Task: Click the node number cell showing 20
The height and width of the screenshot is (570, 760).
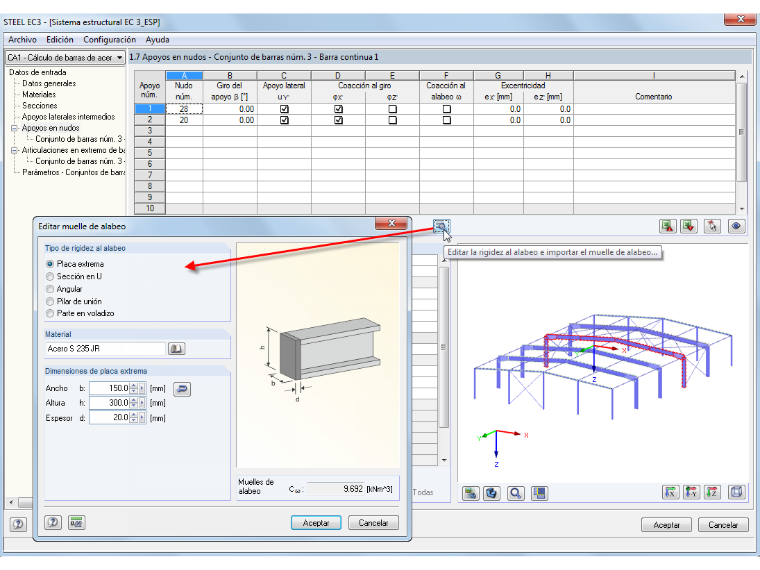Action: point(184,120)
